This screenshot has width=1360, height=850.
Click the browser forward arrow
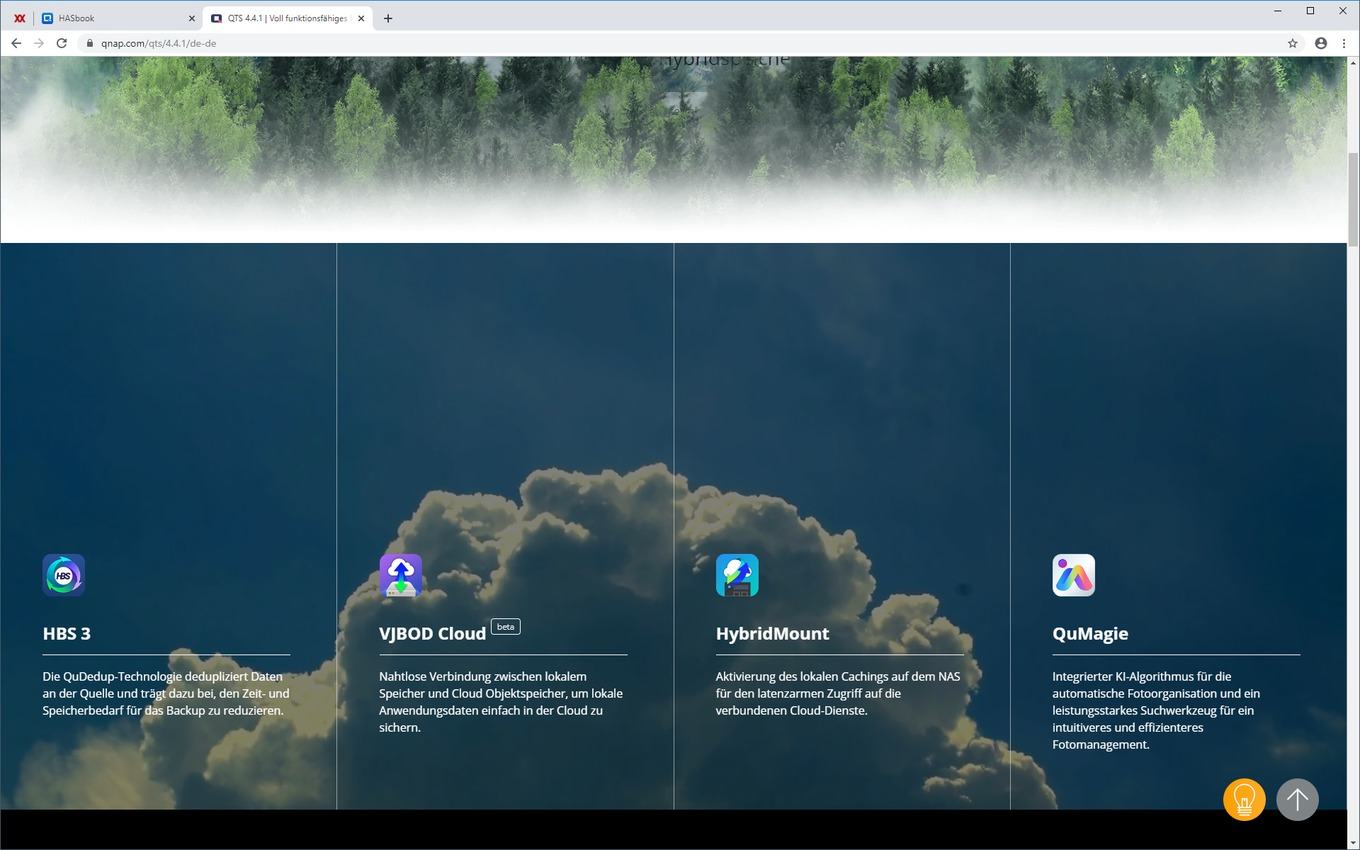pyautogui.click(x=39, y=43)
